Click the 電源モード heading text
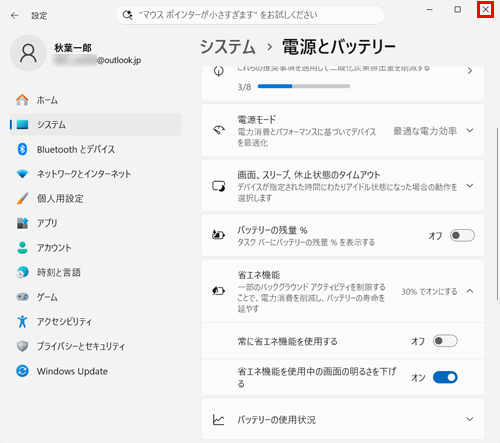The image size is (500, 443). 257,119
